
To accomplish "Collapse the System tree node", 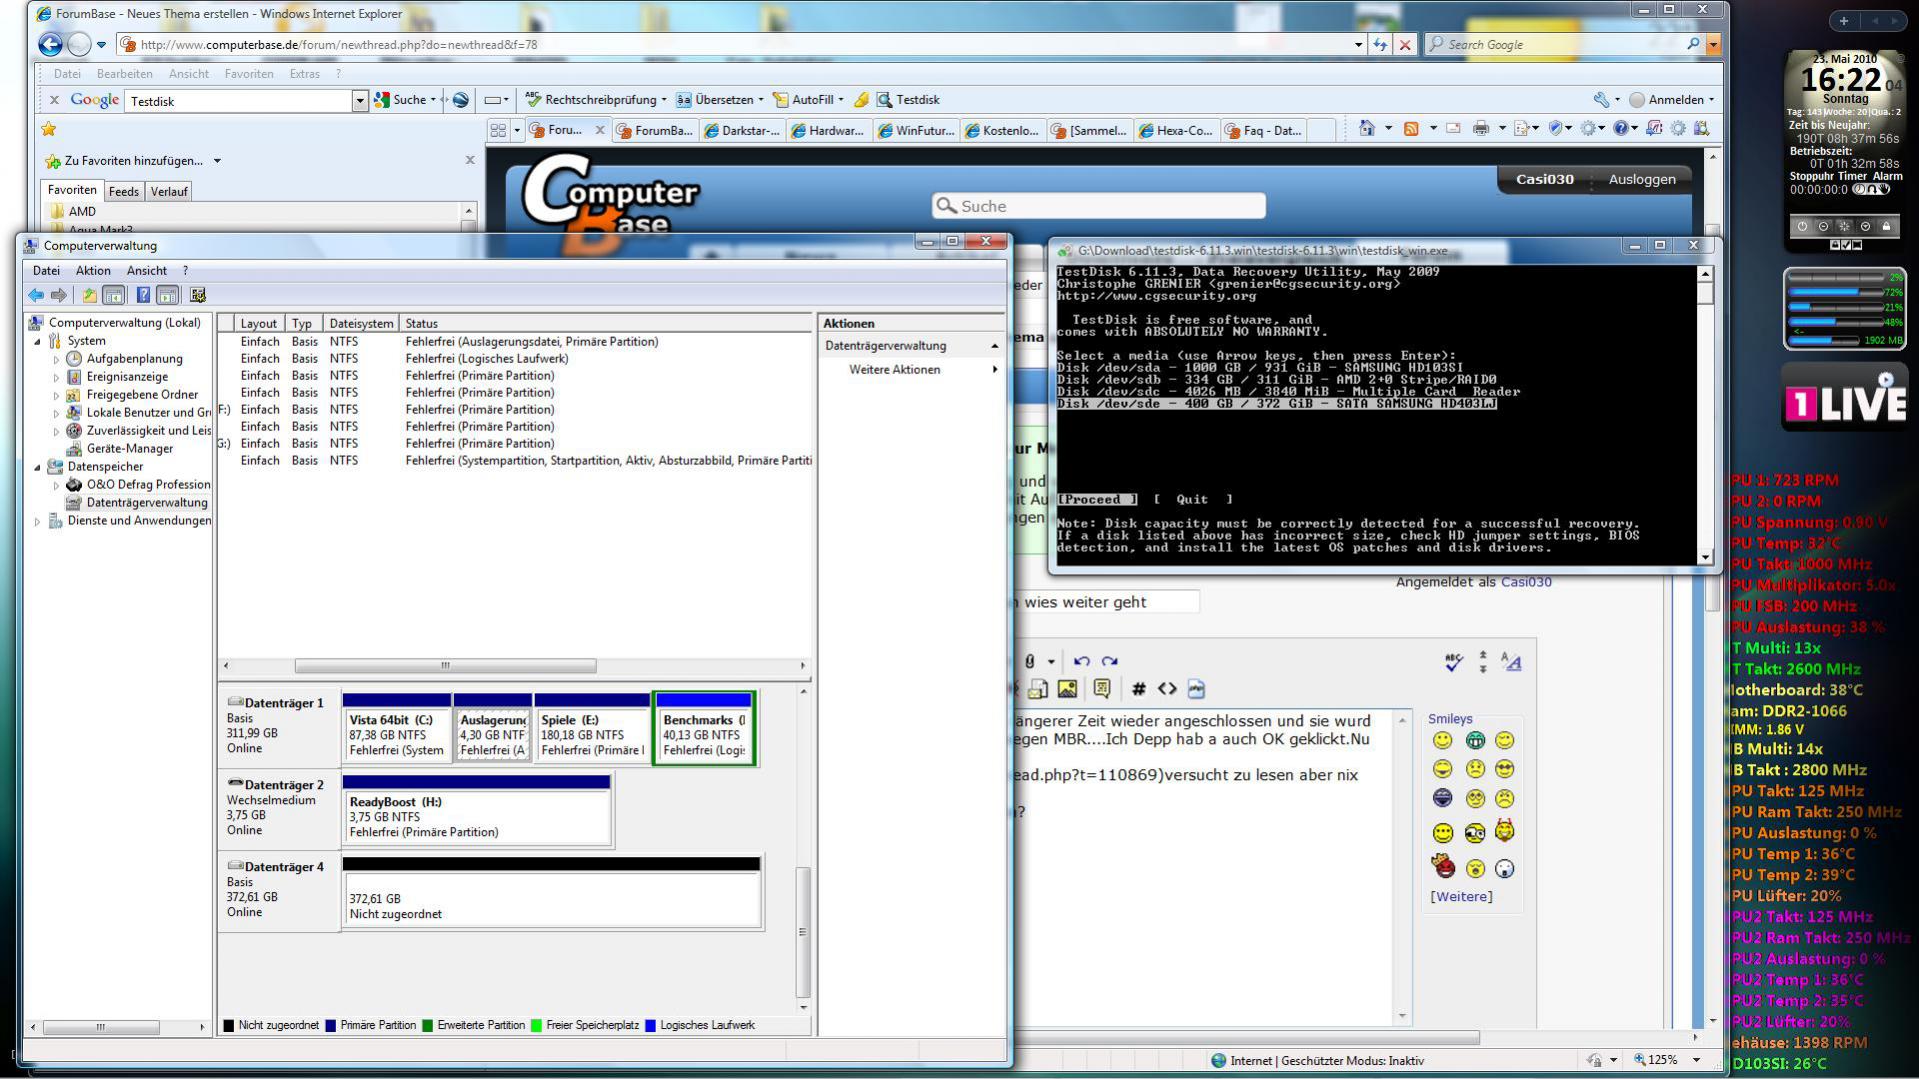I will pyautogui.click(x=38, y=341).
